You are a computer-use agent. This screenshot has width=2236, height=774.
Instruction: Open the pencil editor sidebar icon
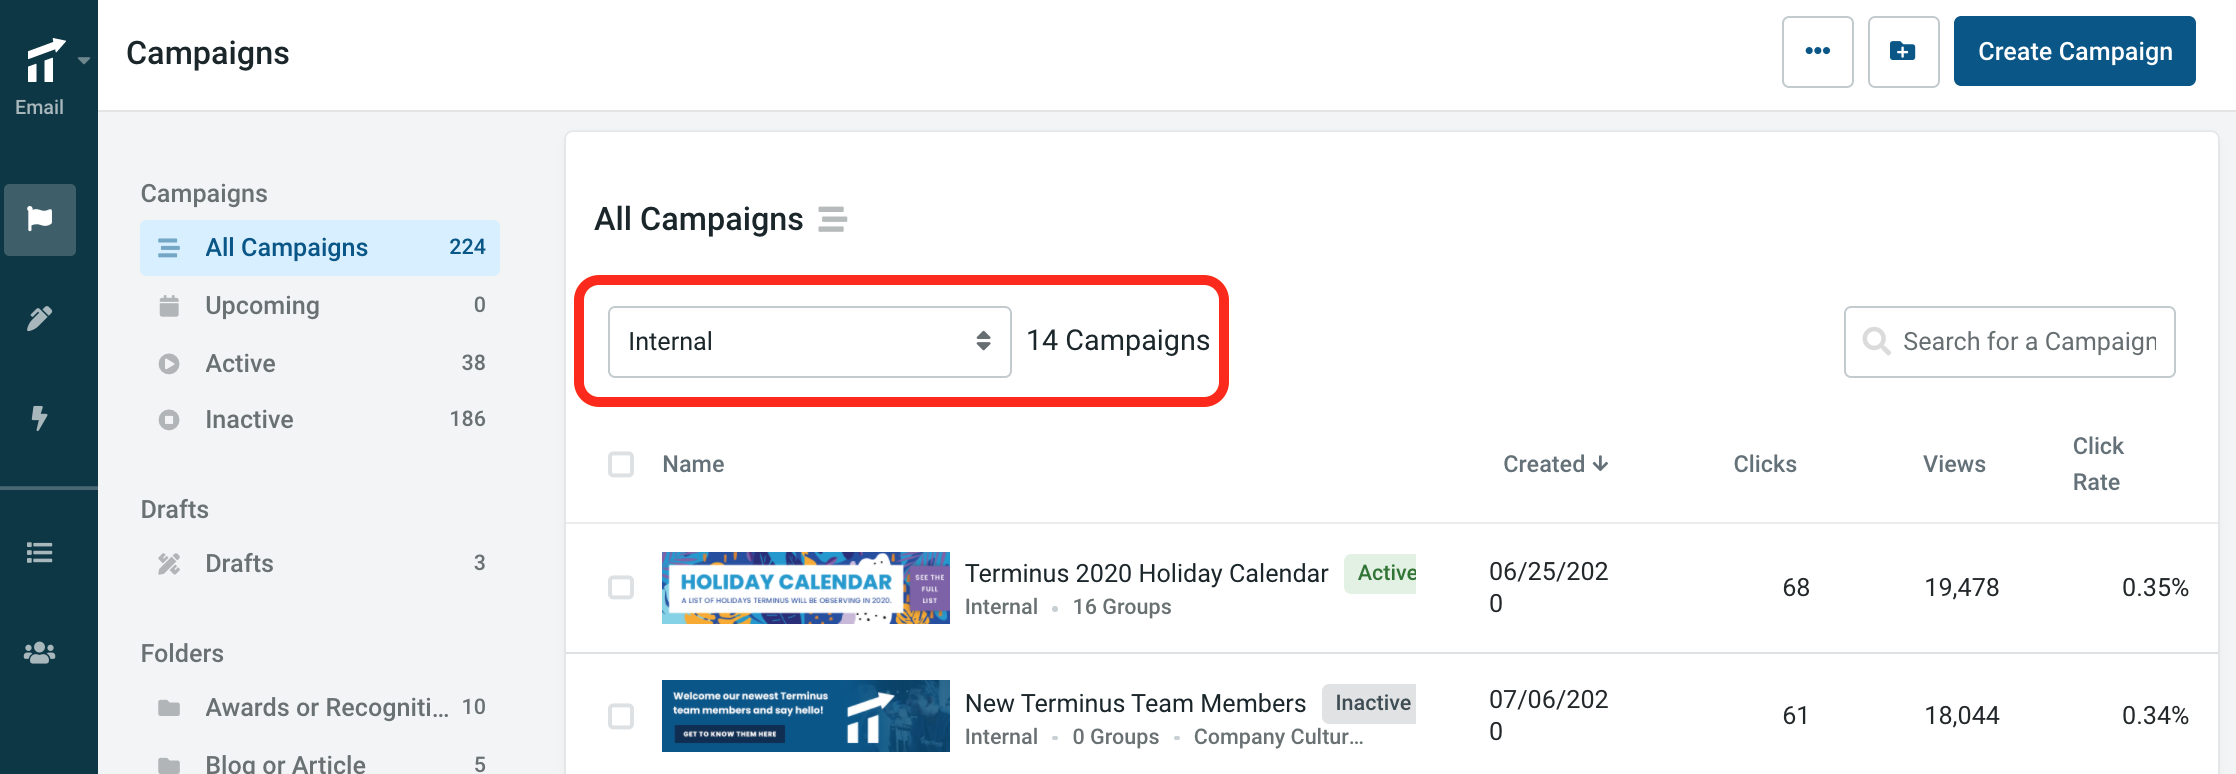click(x=40, y=318)
